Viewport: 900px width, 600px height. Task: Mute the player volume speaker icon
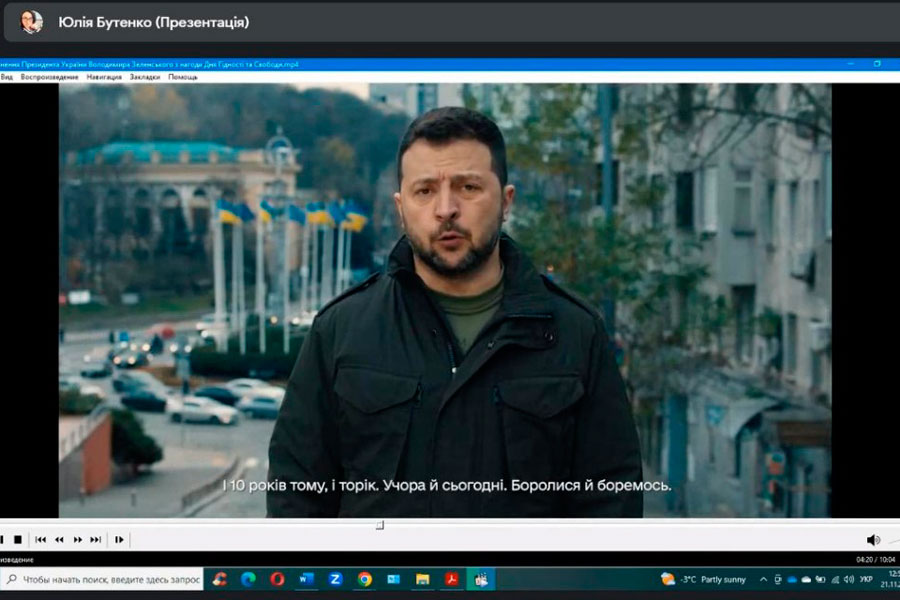point(872,540)
